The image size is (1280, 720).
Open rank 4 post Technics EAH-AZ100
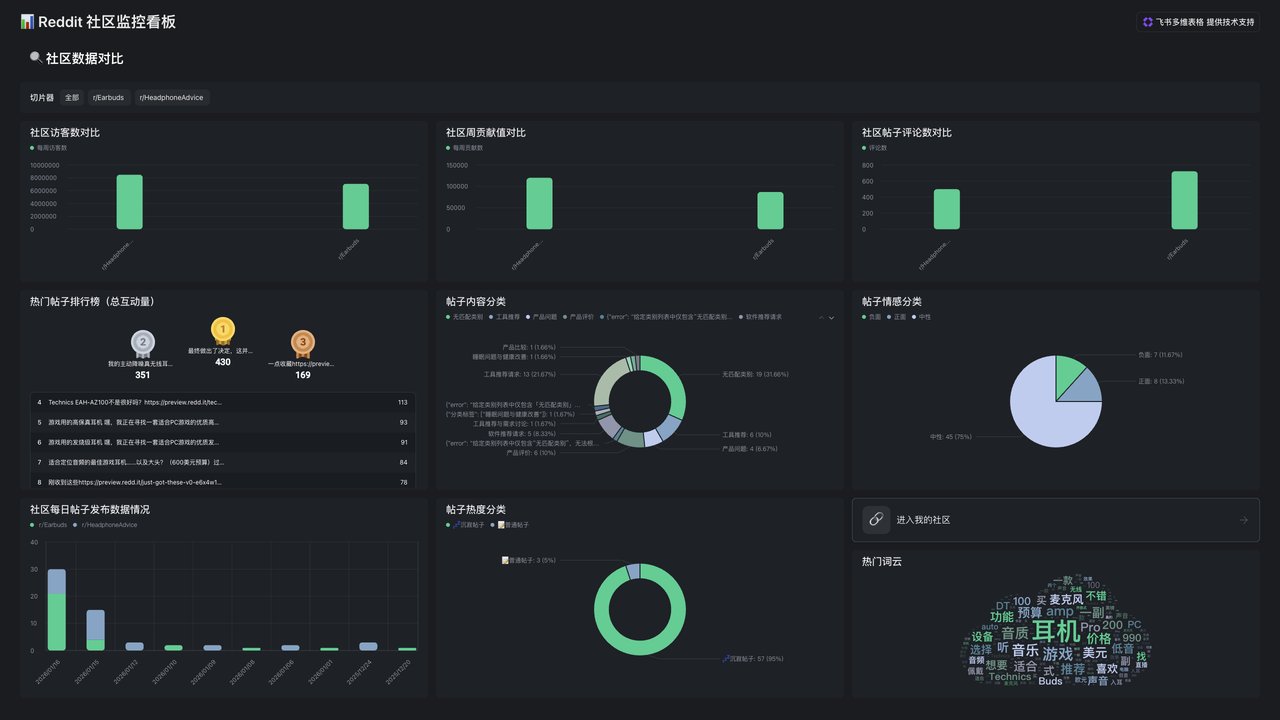pyautogui.click(x=223, y=402)
